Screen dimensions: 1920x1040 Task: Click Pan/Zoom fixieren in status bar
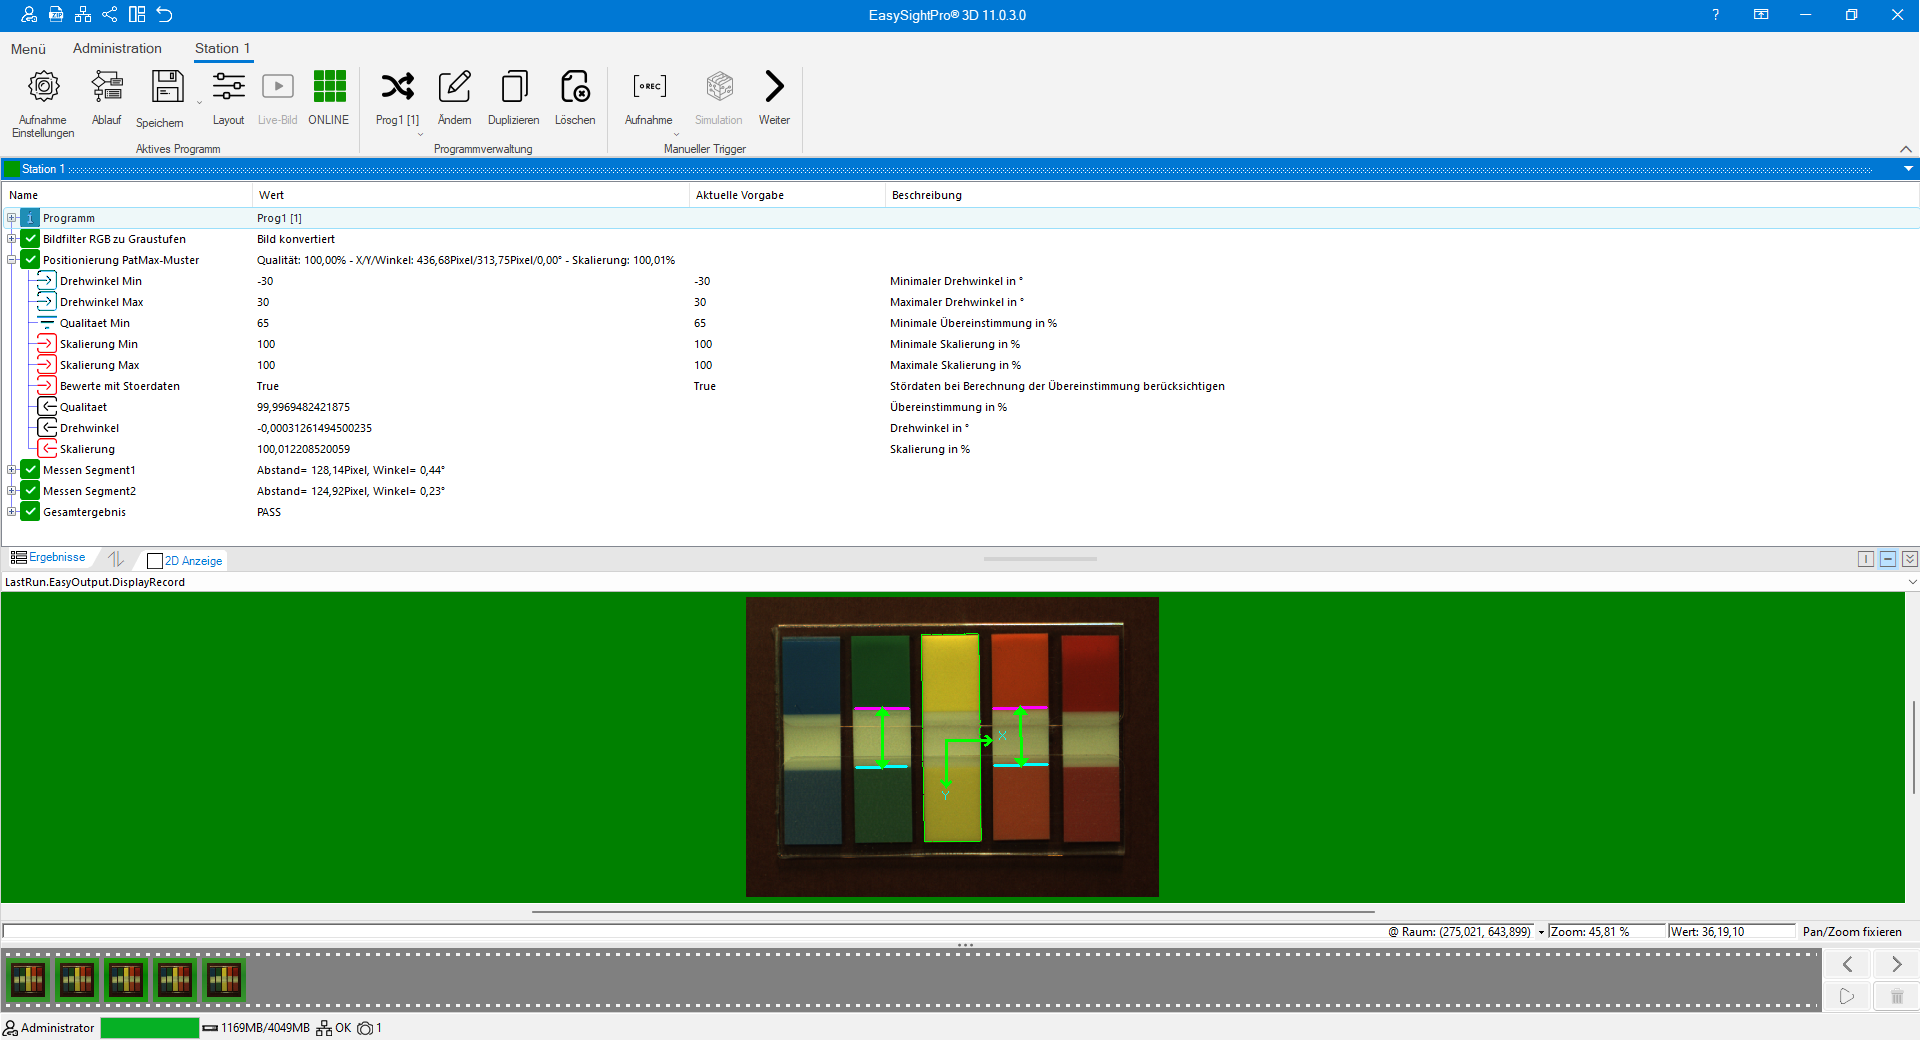1851,932
